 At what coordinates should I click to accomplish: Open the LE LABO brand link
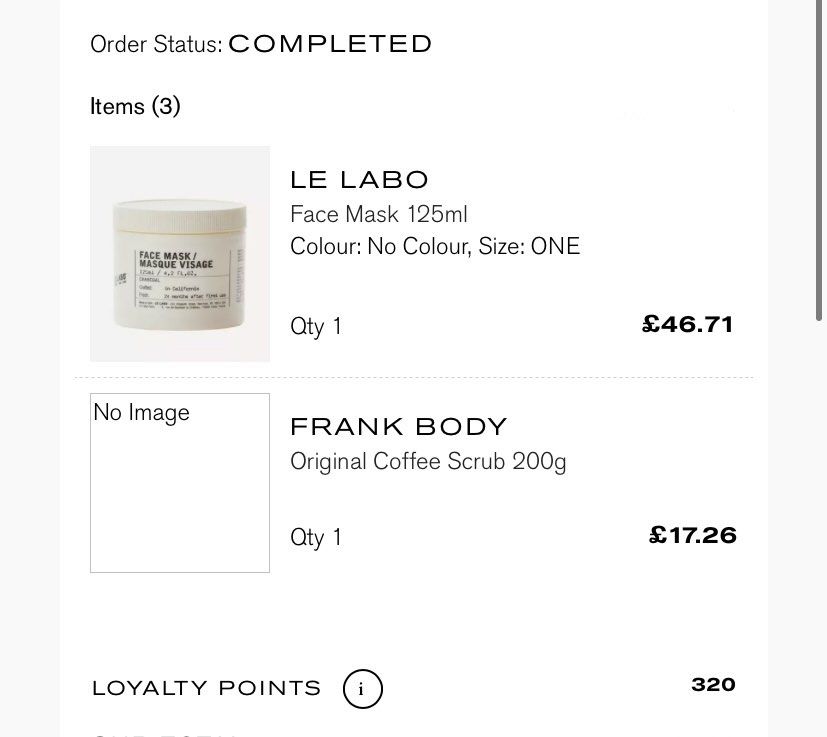(x=358, y=180)
